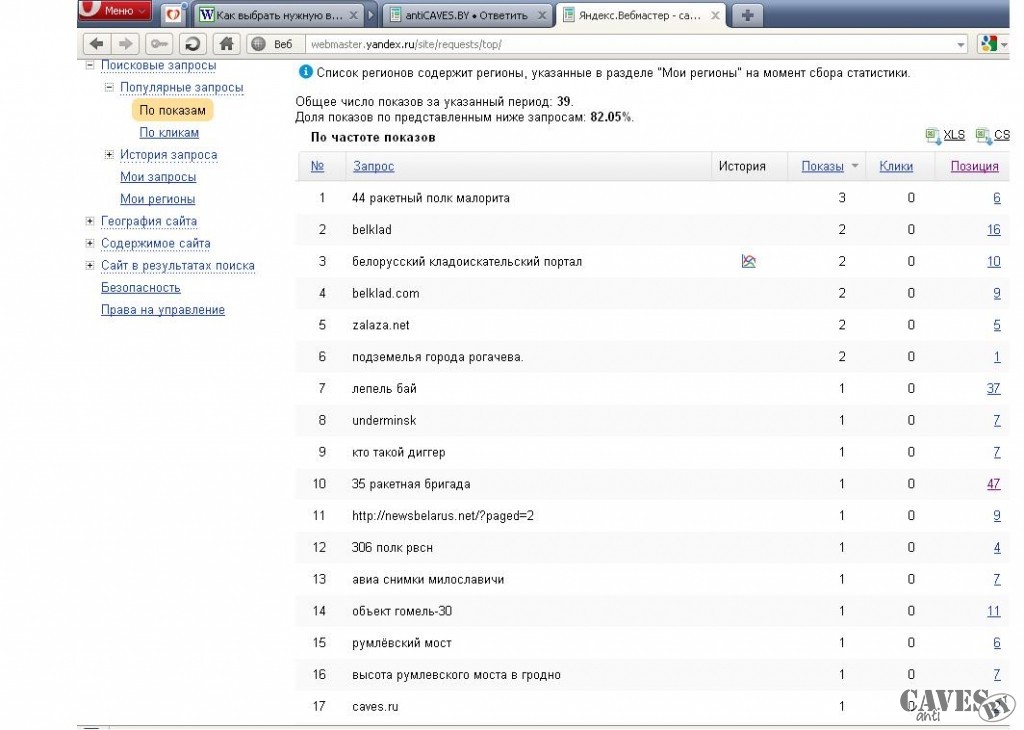Sort table by Клики column header
Screen dimensions: 1024x730
click(x=896, y=167)
